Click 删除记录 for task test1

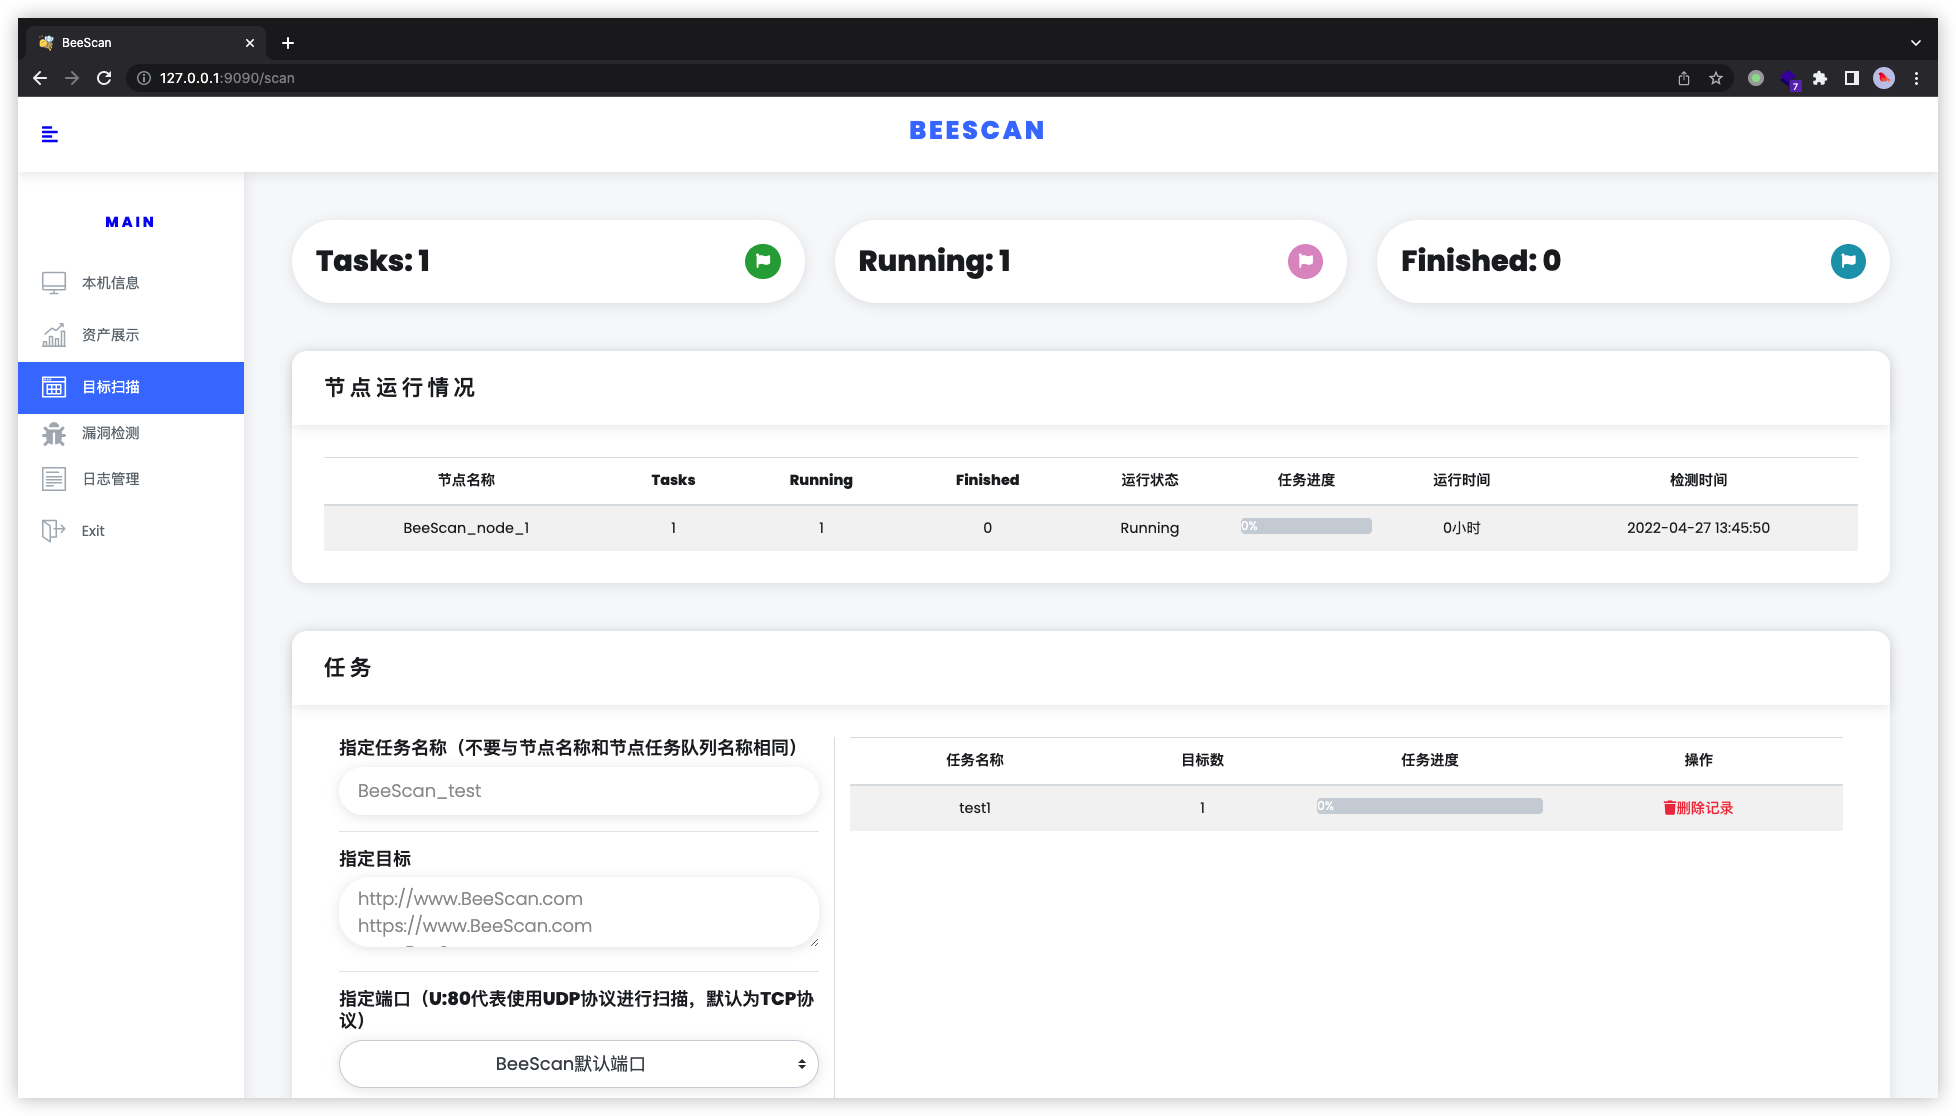pyautogui.click(x=1698, y=808)
